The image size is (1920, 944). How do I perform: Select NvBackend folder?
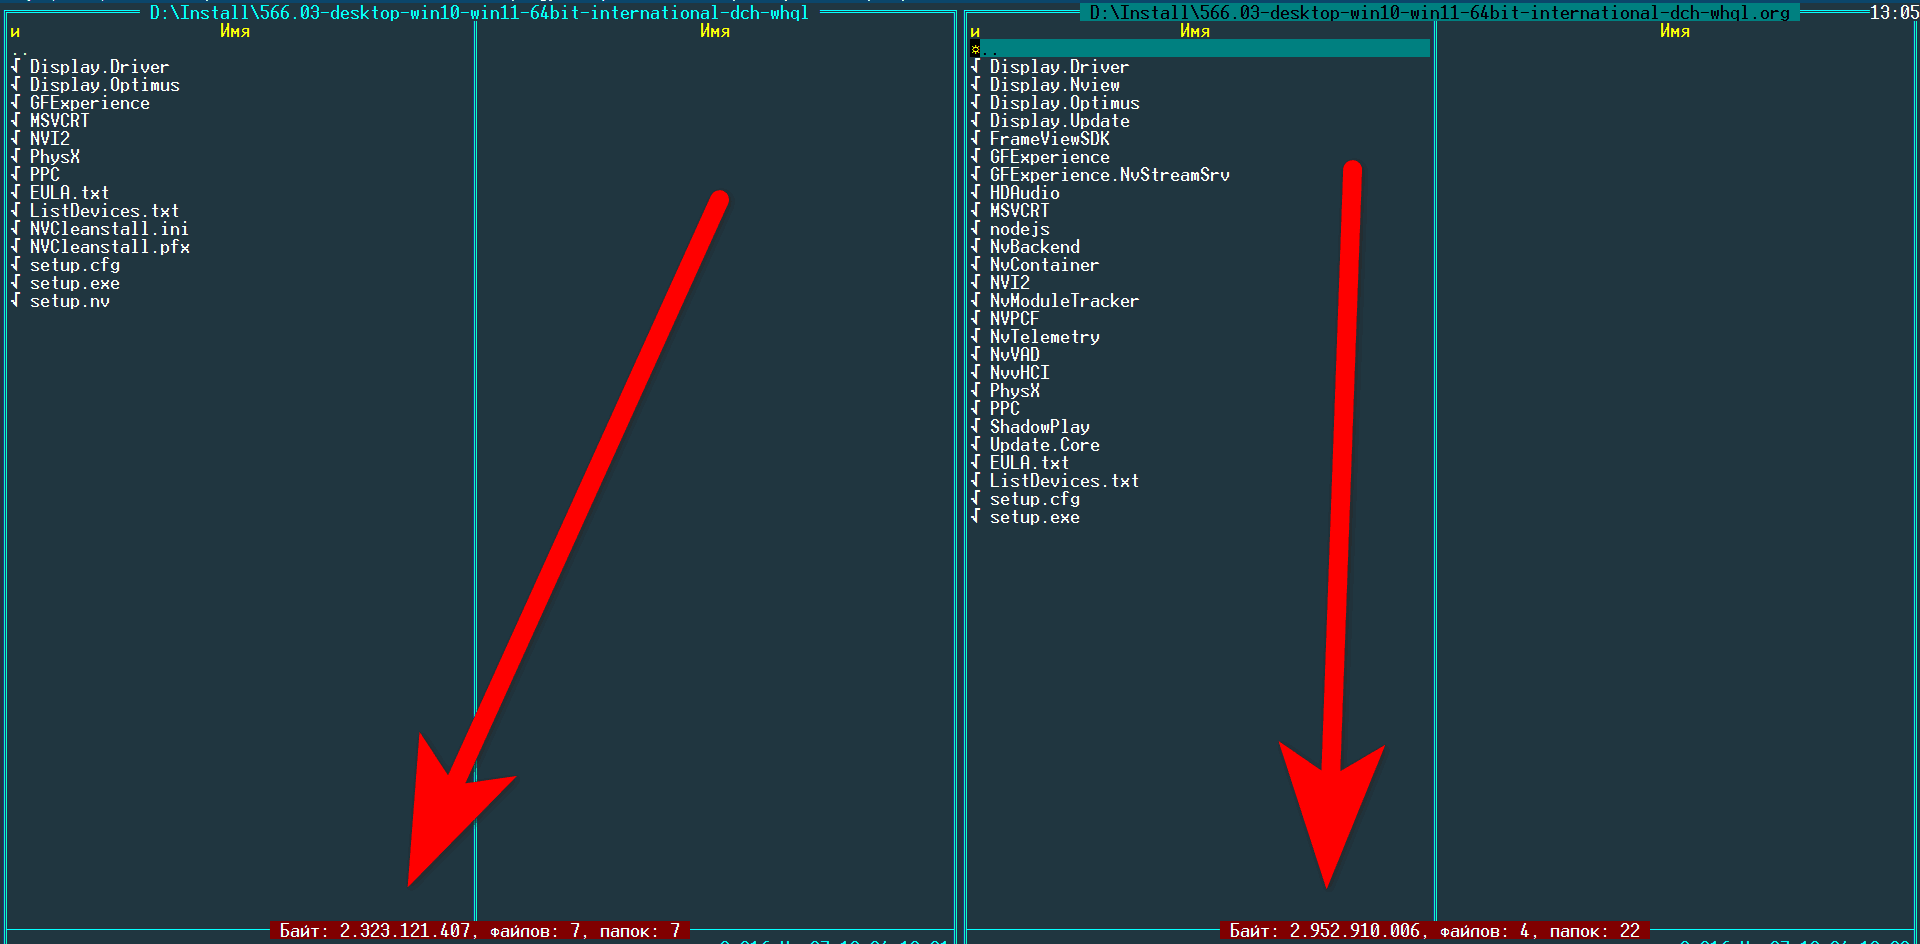pyautogui.click(x=1034, y=247)
